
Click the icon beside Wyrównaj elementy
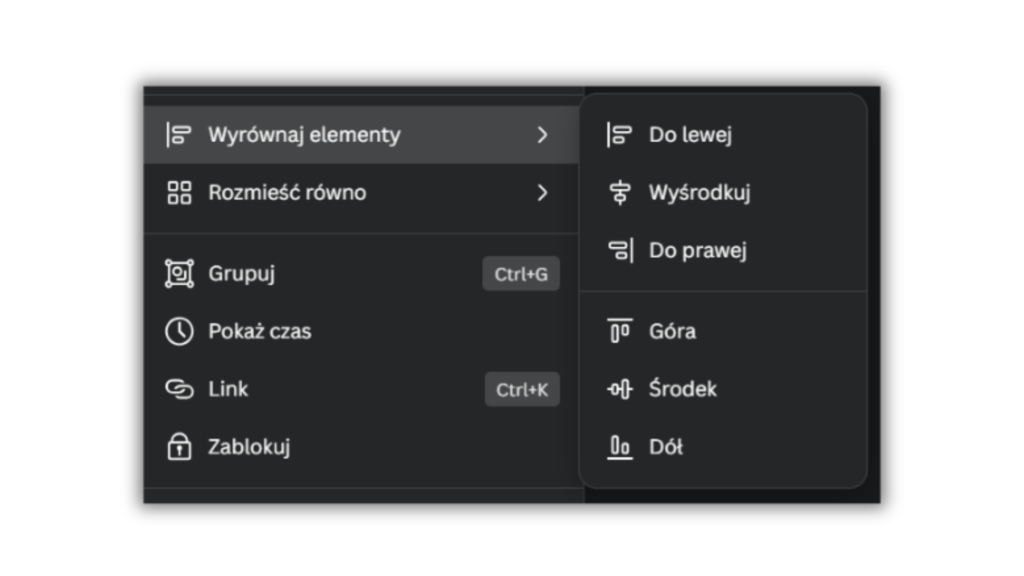point(179,135)
